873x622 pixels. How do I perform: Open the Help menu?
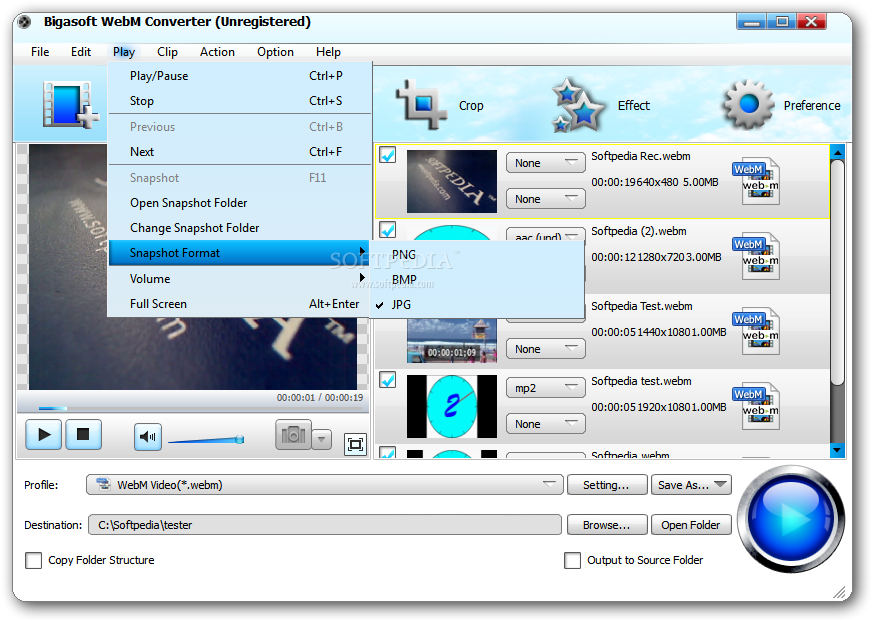tap(328, 52)
